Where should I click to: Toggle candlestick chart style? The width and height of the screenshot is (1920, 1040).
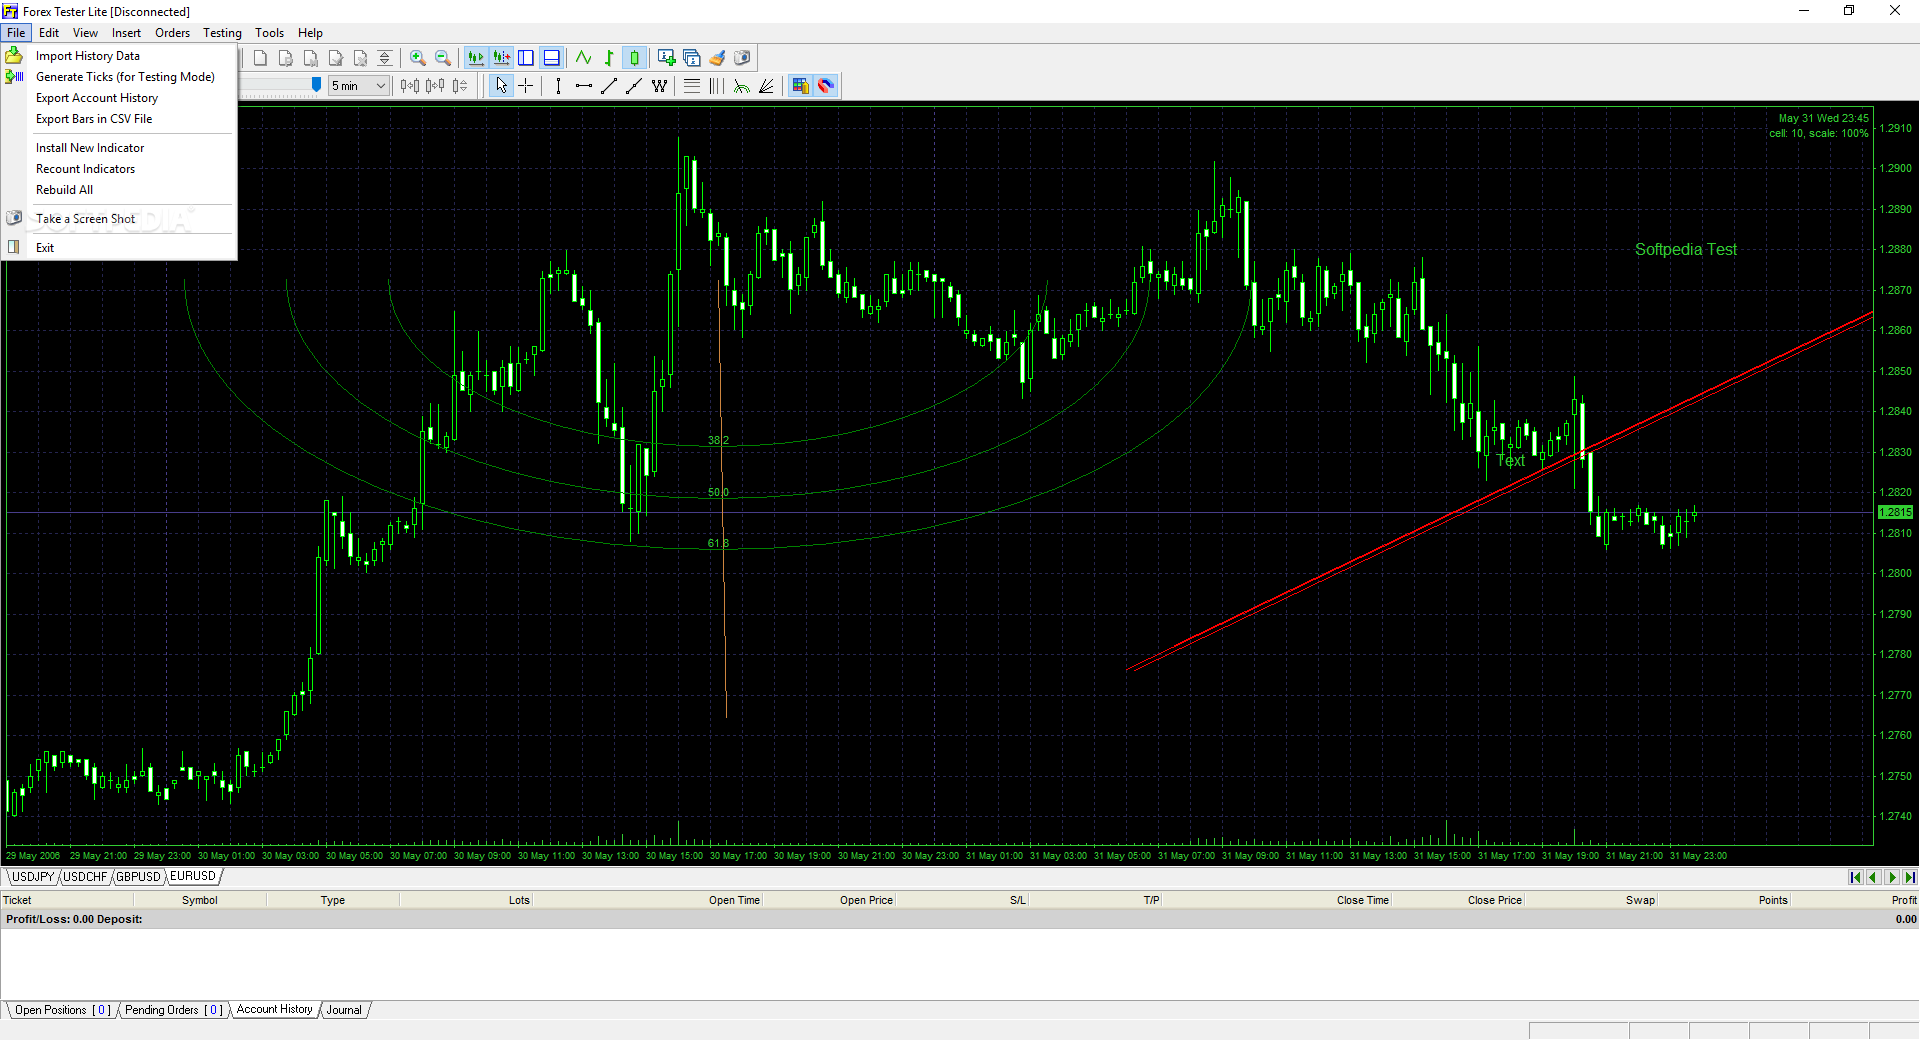[634, 58]
